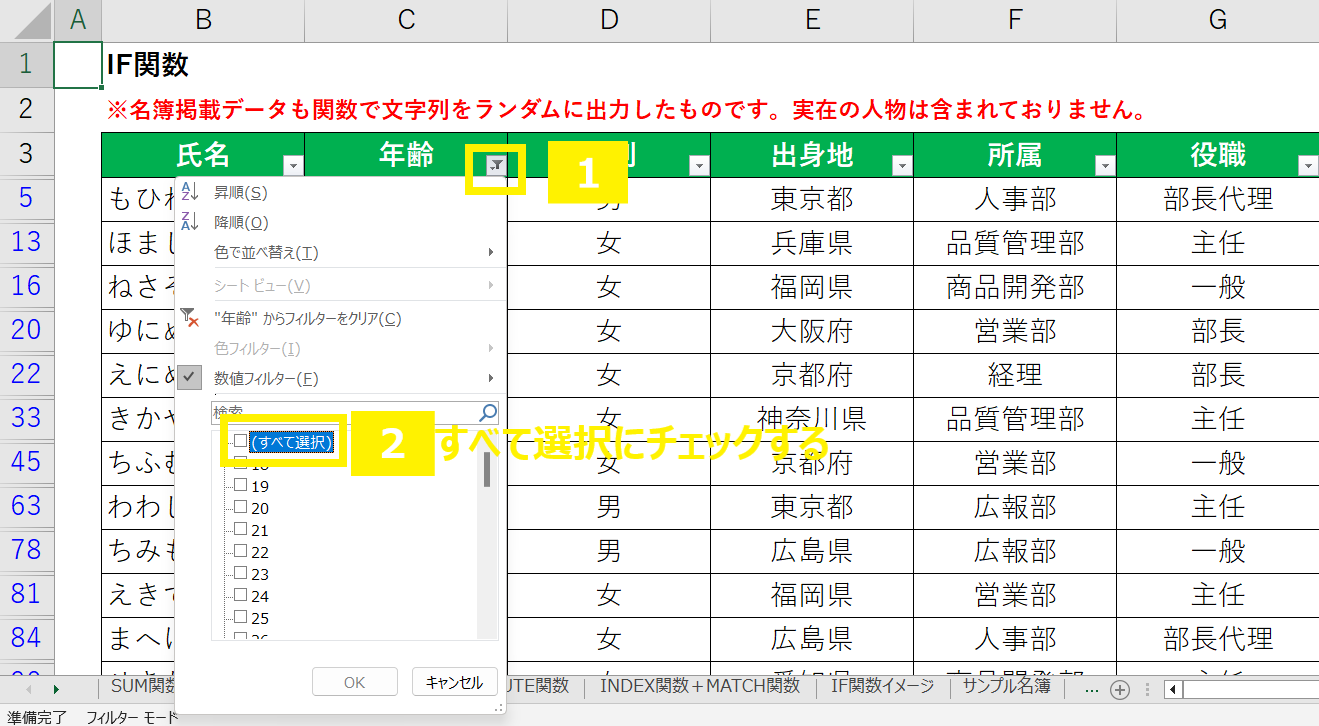Click the new sheet plus icon
This screenshot has width=1319, height=726.
pos(1121,689)
